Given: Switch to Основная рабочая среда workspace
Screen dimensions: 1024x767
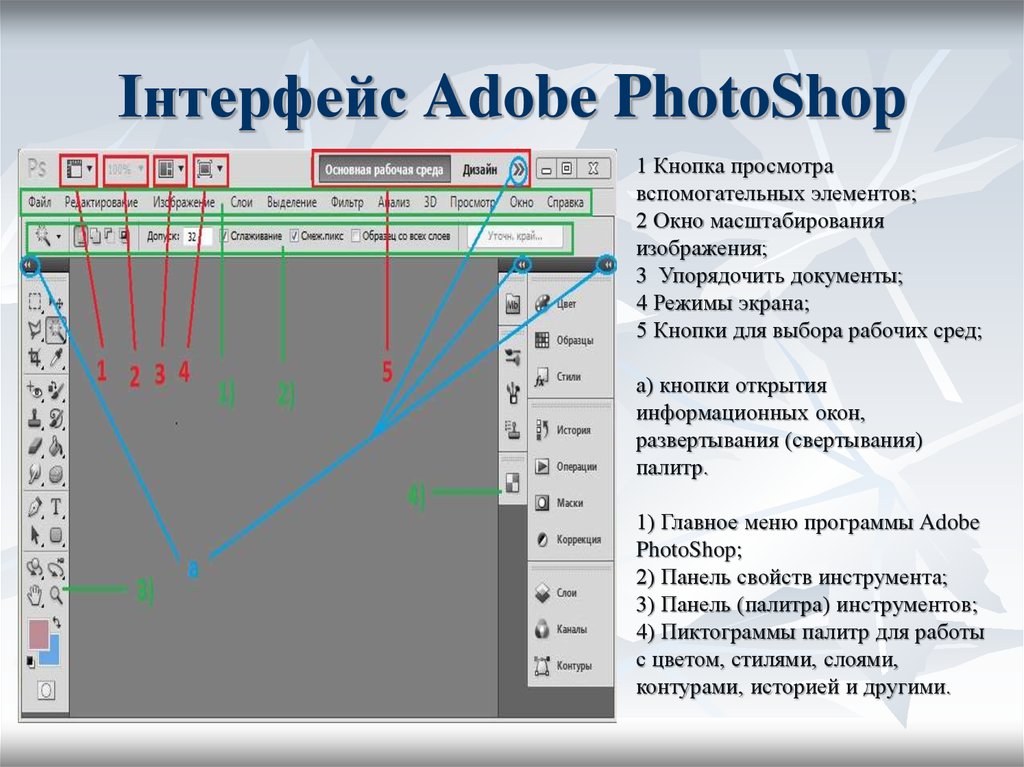Looking at the screenshot, I should [x=384, y=170].
